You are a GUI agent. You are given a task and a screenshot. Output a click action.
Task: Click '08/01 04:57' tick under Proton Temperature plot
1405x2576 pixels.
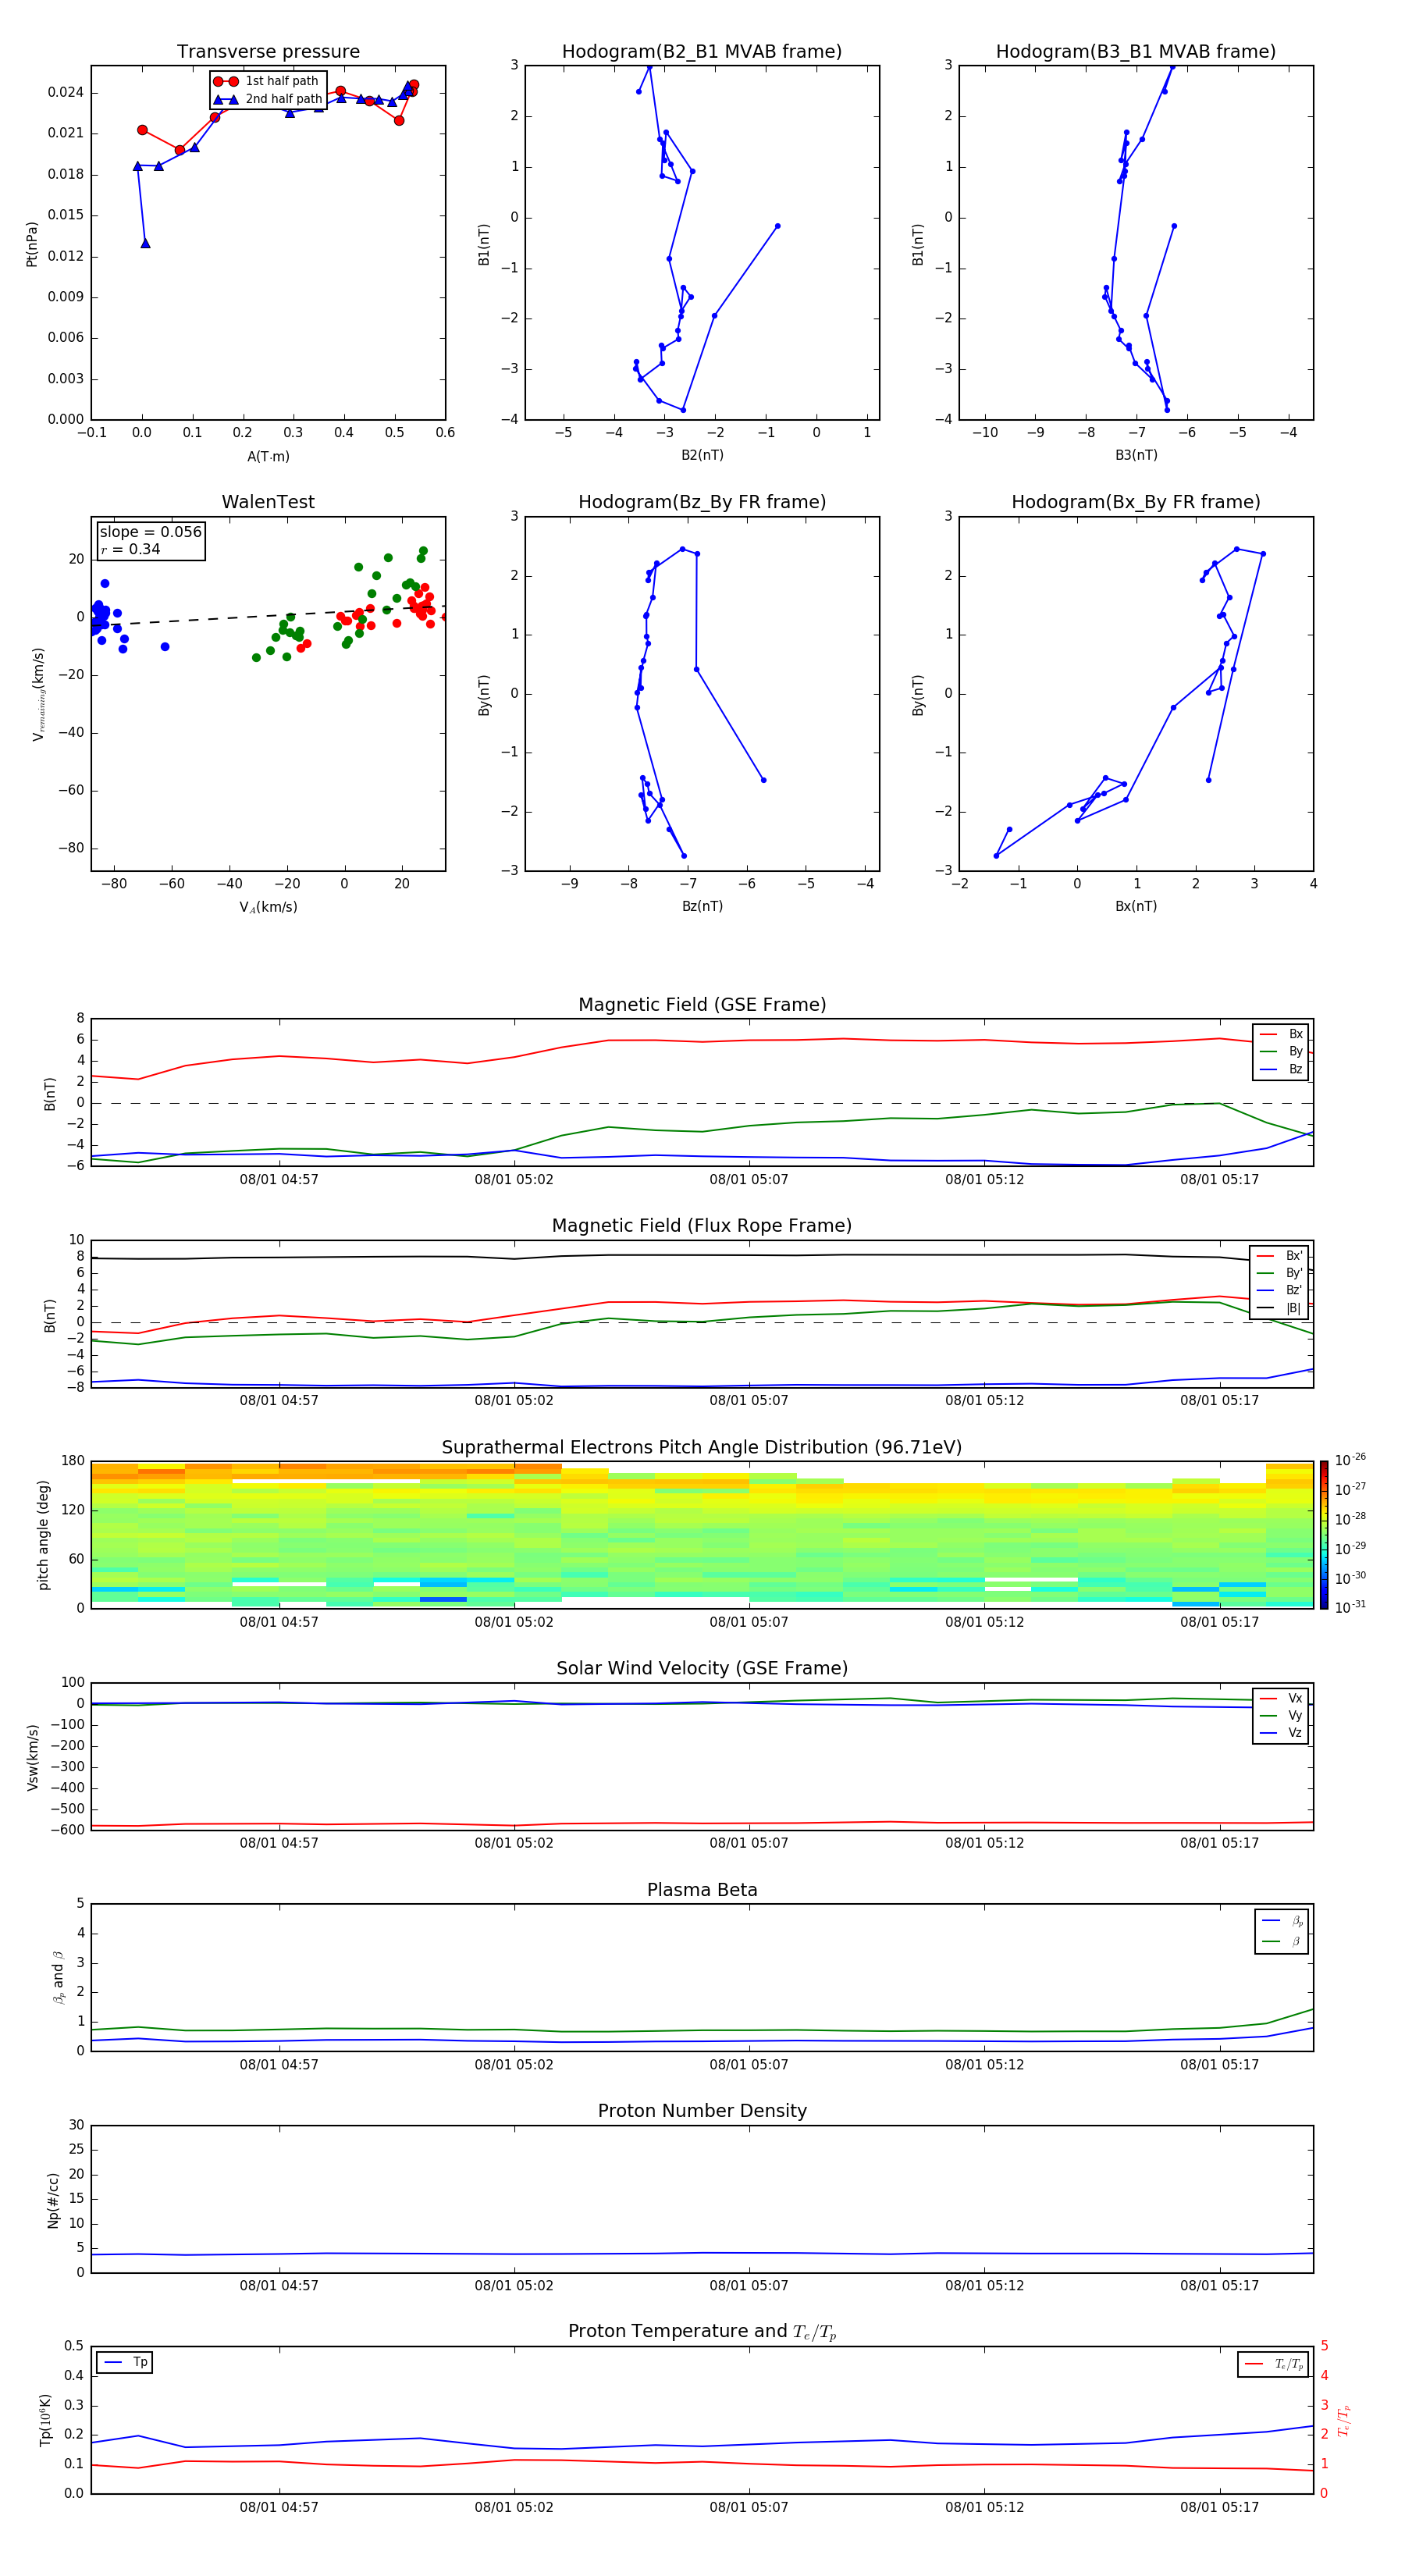pyautogui.click(x=279, y=2508)
